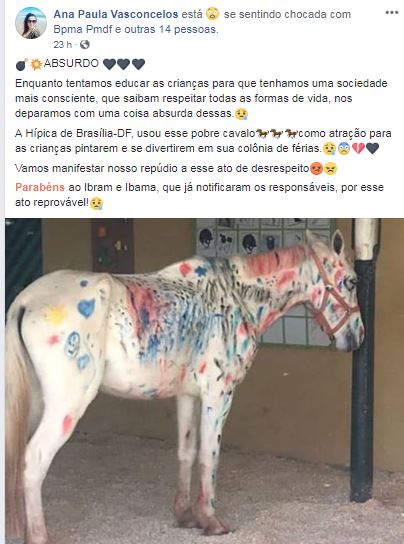This screenshot has width=404, height=544.
Task: Click the explosion emoji beside ABSURDO
Action: [x=36, y=64]
